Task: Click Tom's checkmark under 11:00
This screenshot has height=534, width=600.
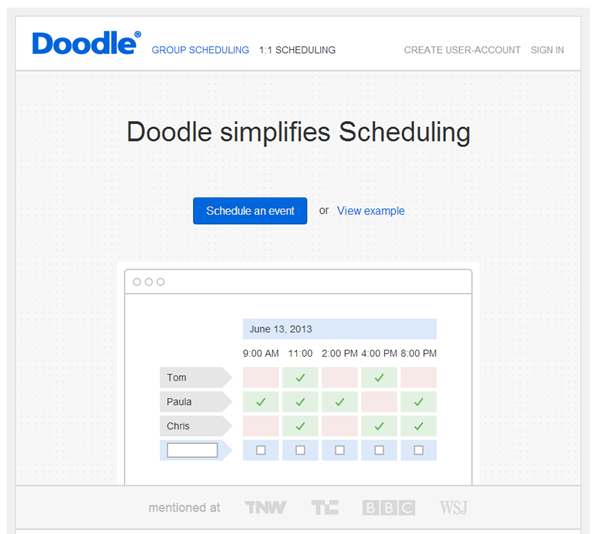Action: [300, 378]
